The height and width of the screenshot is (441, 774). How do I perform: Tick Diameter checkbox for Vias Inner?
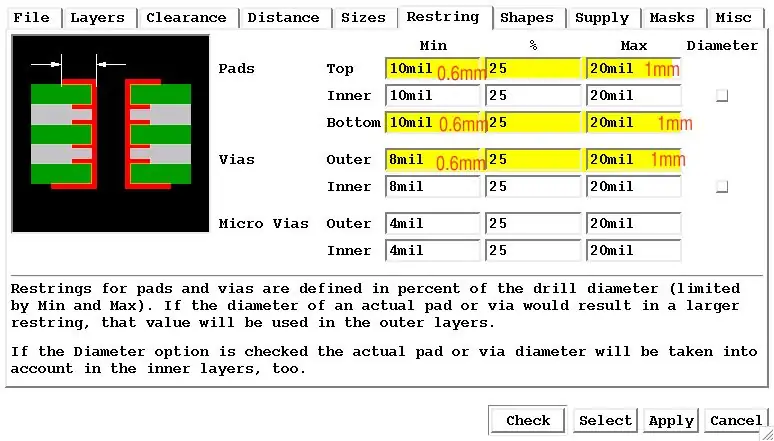(x=722, y=187)
